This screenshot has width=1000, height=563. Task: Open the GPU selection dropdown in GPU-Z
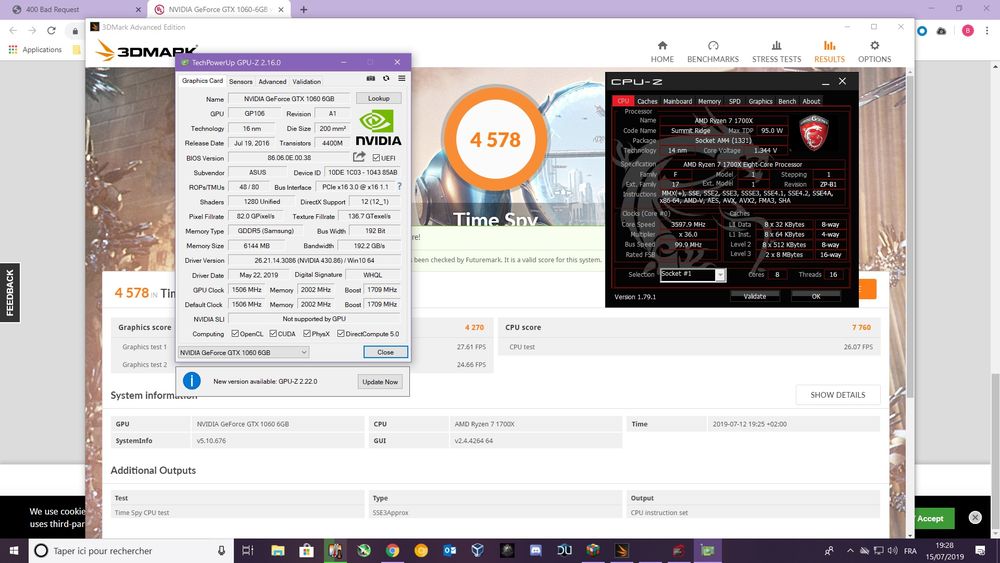244,352
